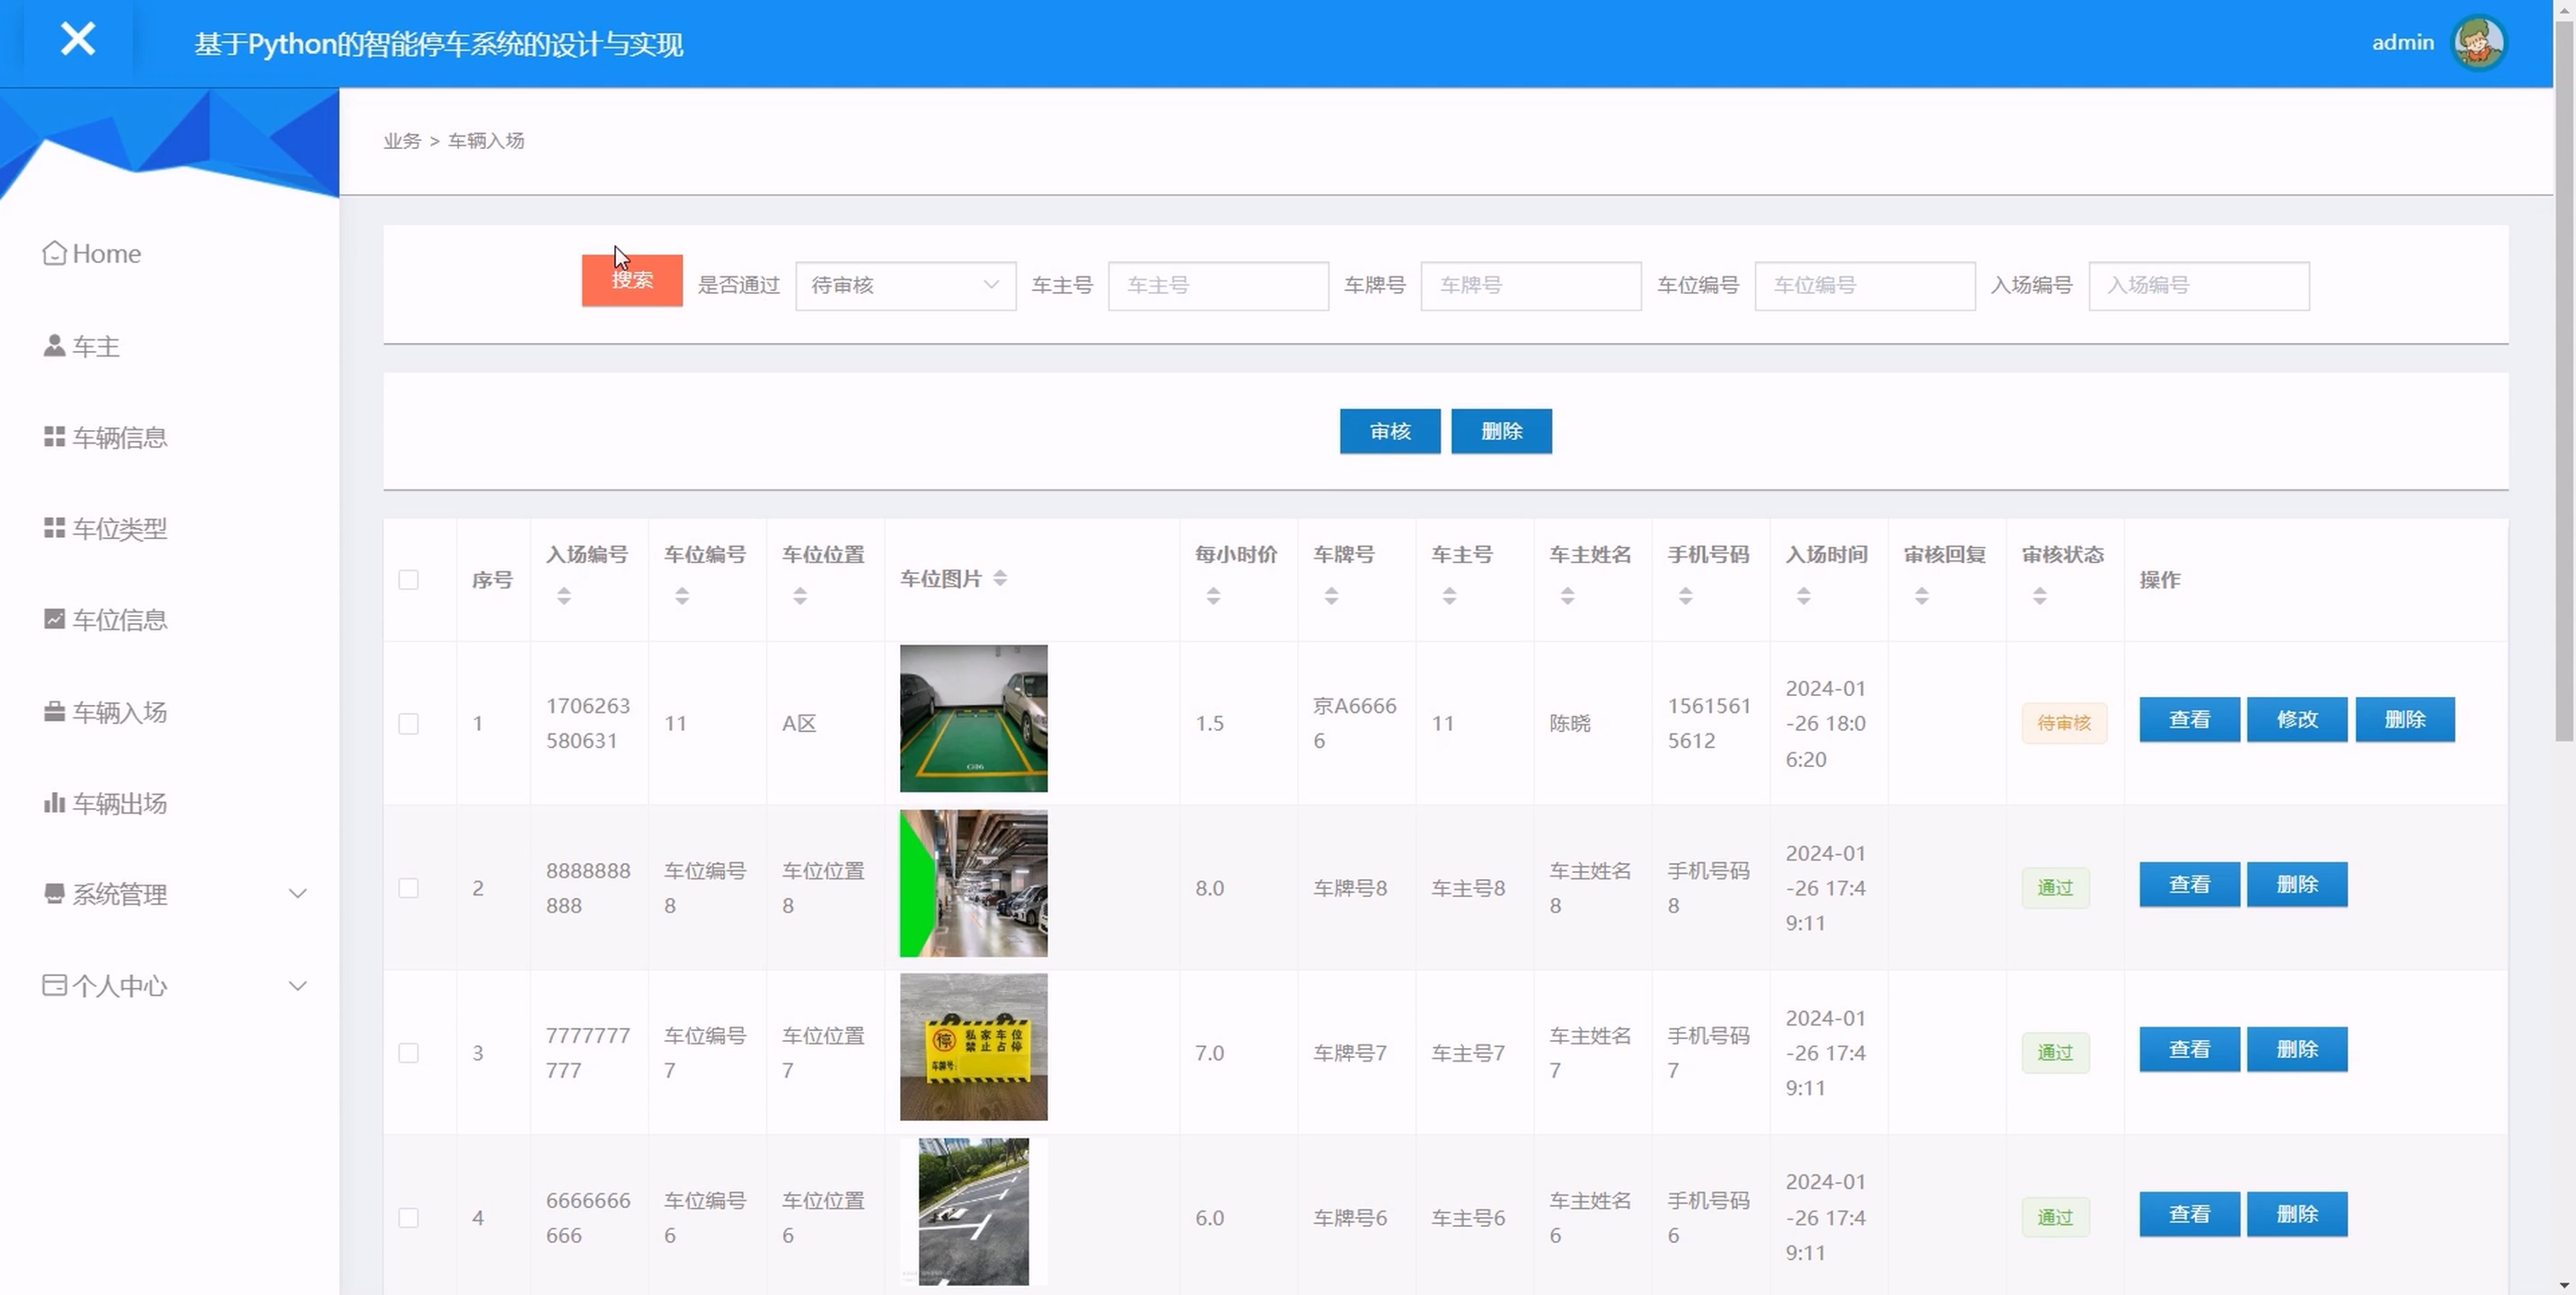Viewport: 2576px width, 1295px height.
Task: Click the 车辆信息 grid icon
Action: (x=54, y=437)
